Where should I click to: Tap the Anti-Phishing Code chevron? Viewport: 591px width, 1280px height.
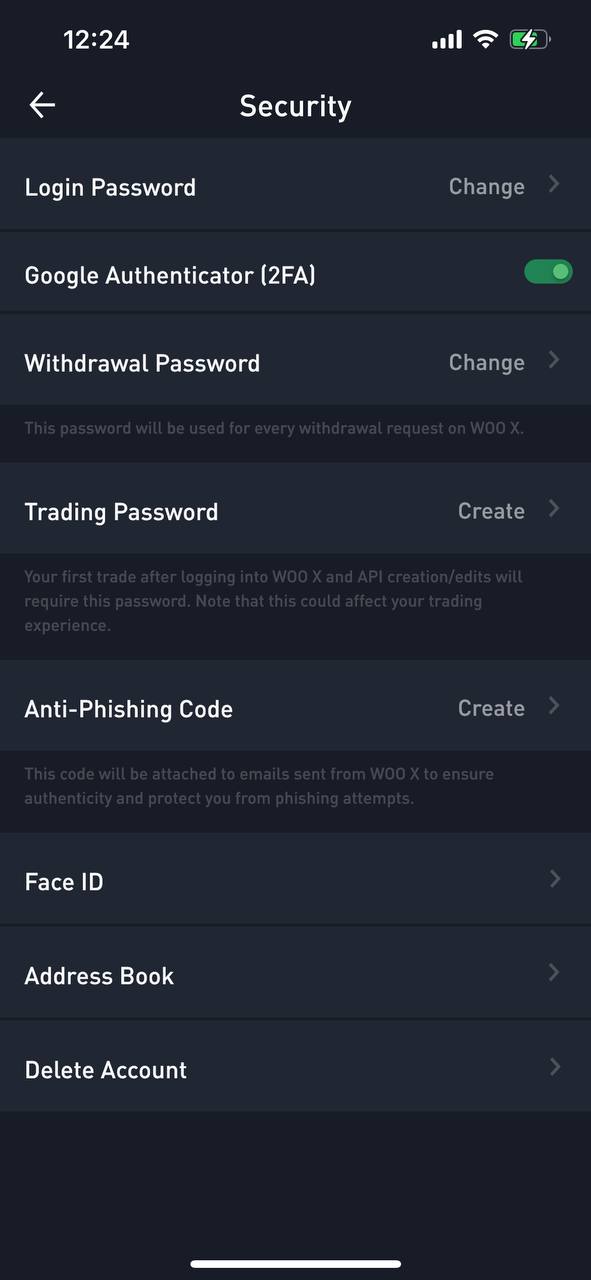(554, 706)
